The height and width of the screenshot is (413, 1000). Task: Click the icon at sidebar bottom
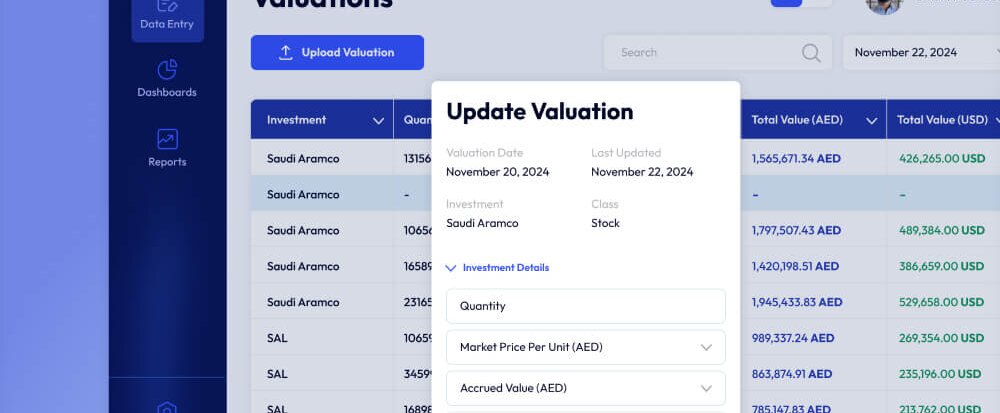coord(167,406)
